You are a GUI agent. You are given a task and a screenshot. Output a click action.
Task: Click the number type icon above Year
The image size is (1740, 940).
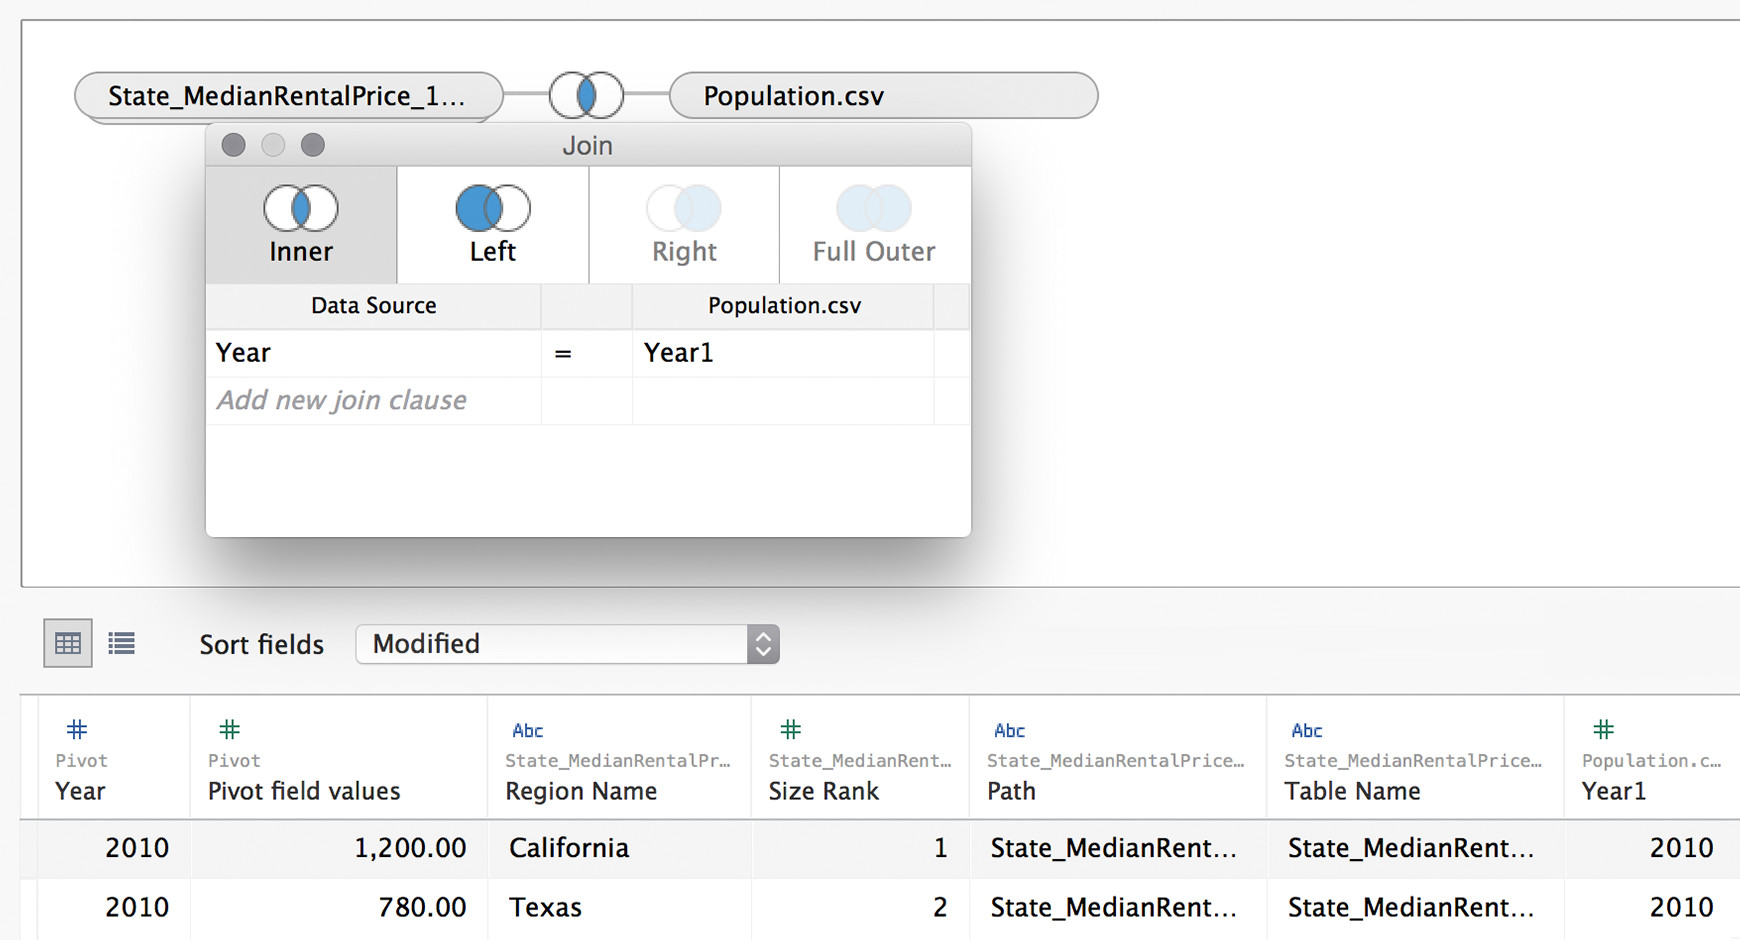coord(77,729)
